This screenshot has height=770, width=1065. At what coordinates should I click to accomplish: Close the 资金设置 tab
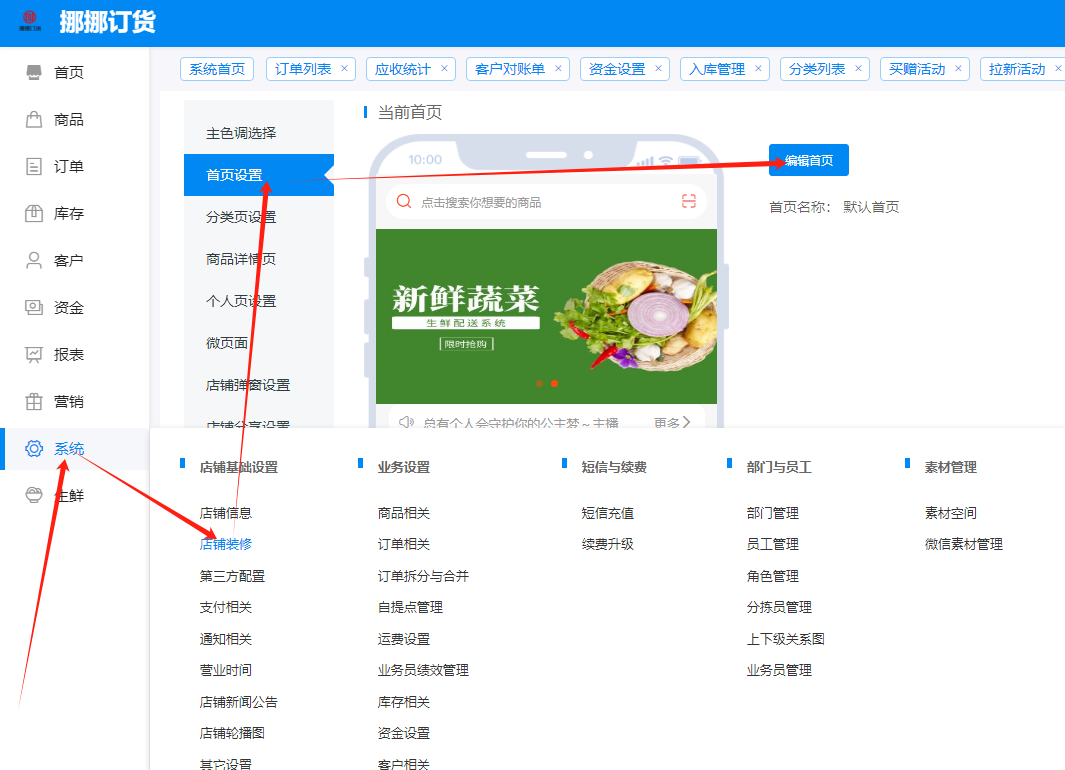(659, 69)
